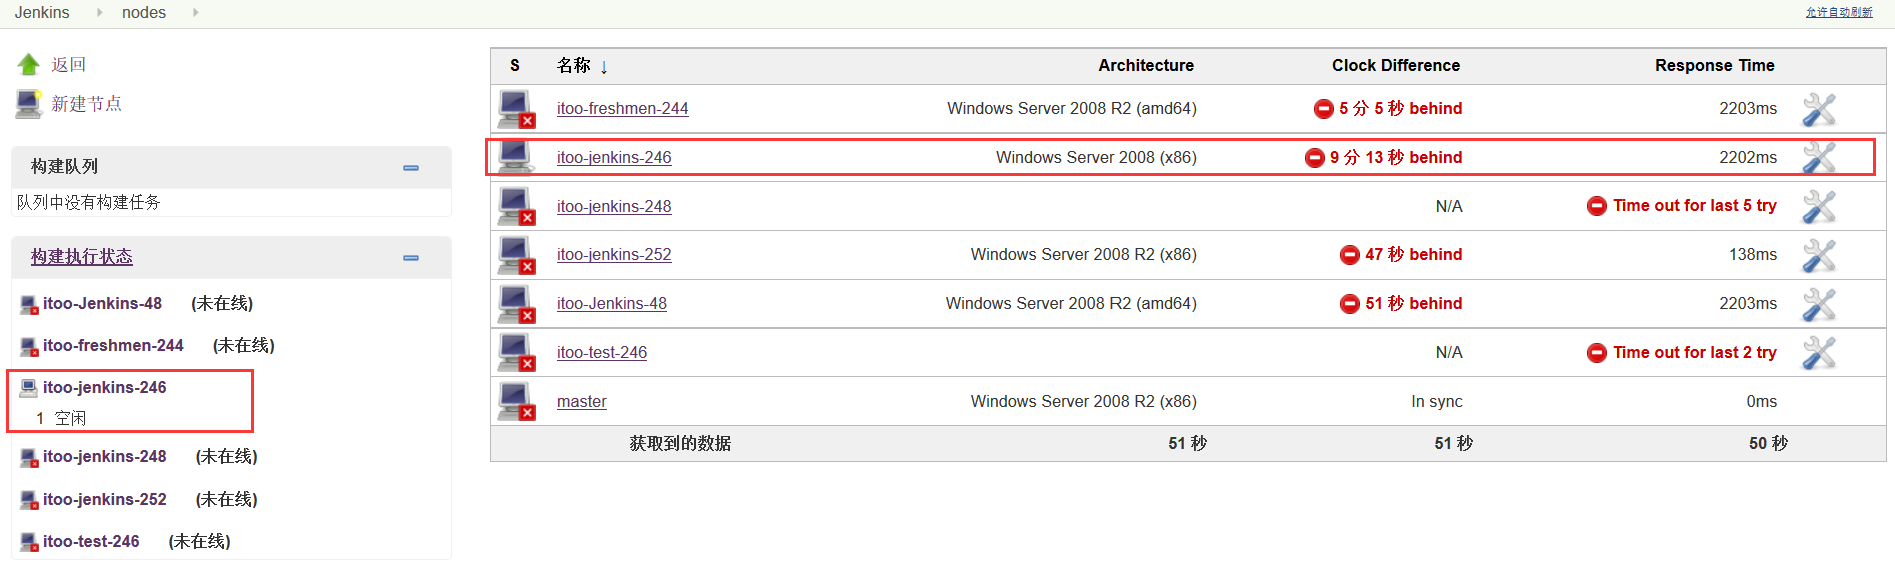Click the green Back arrow icon
This screenshot has width=1895, height=577.
coord(28,65)
